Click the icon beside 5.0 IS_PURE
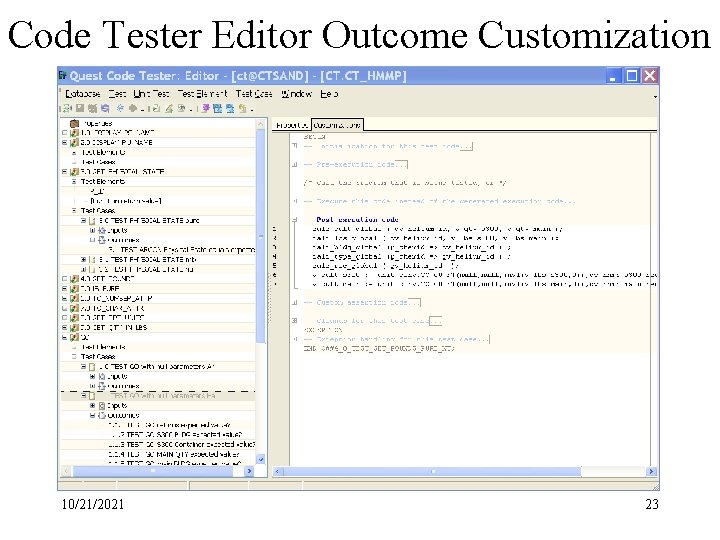This screenshot has height=540, width=720. click(x=74, y=288)
